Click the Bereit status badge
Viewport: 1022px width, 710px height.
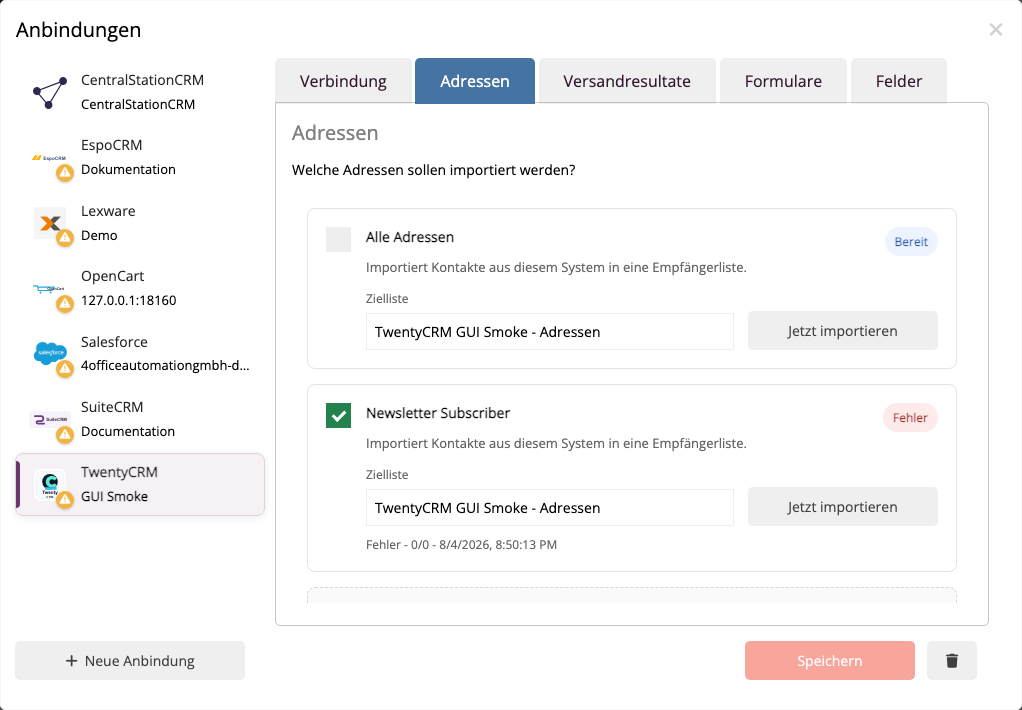pos(911,242)
